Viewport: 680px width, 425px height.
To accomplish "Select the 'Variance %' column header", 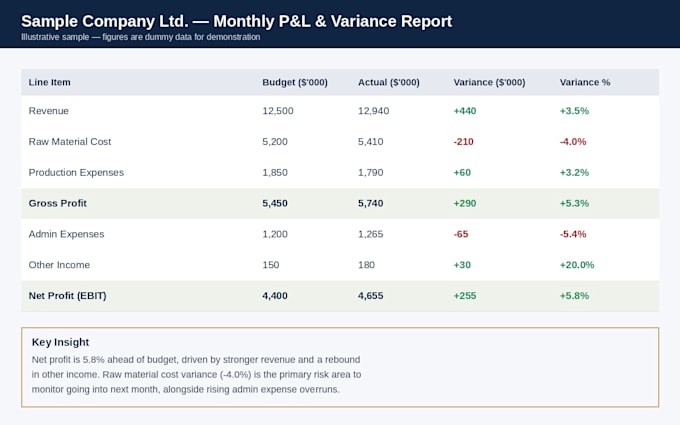I will (x=585, y=82).
